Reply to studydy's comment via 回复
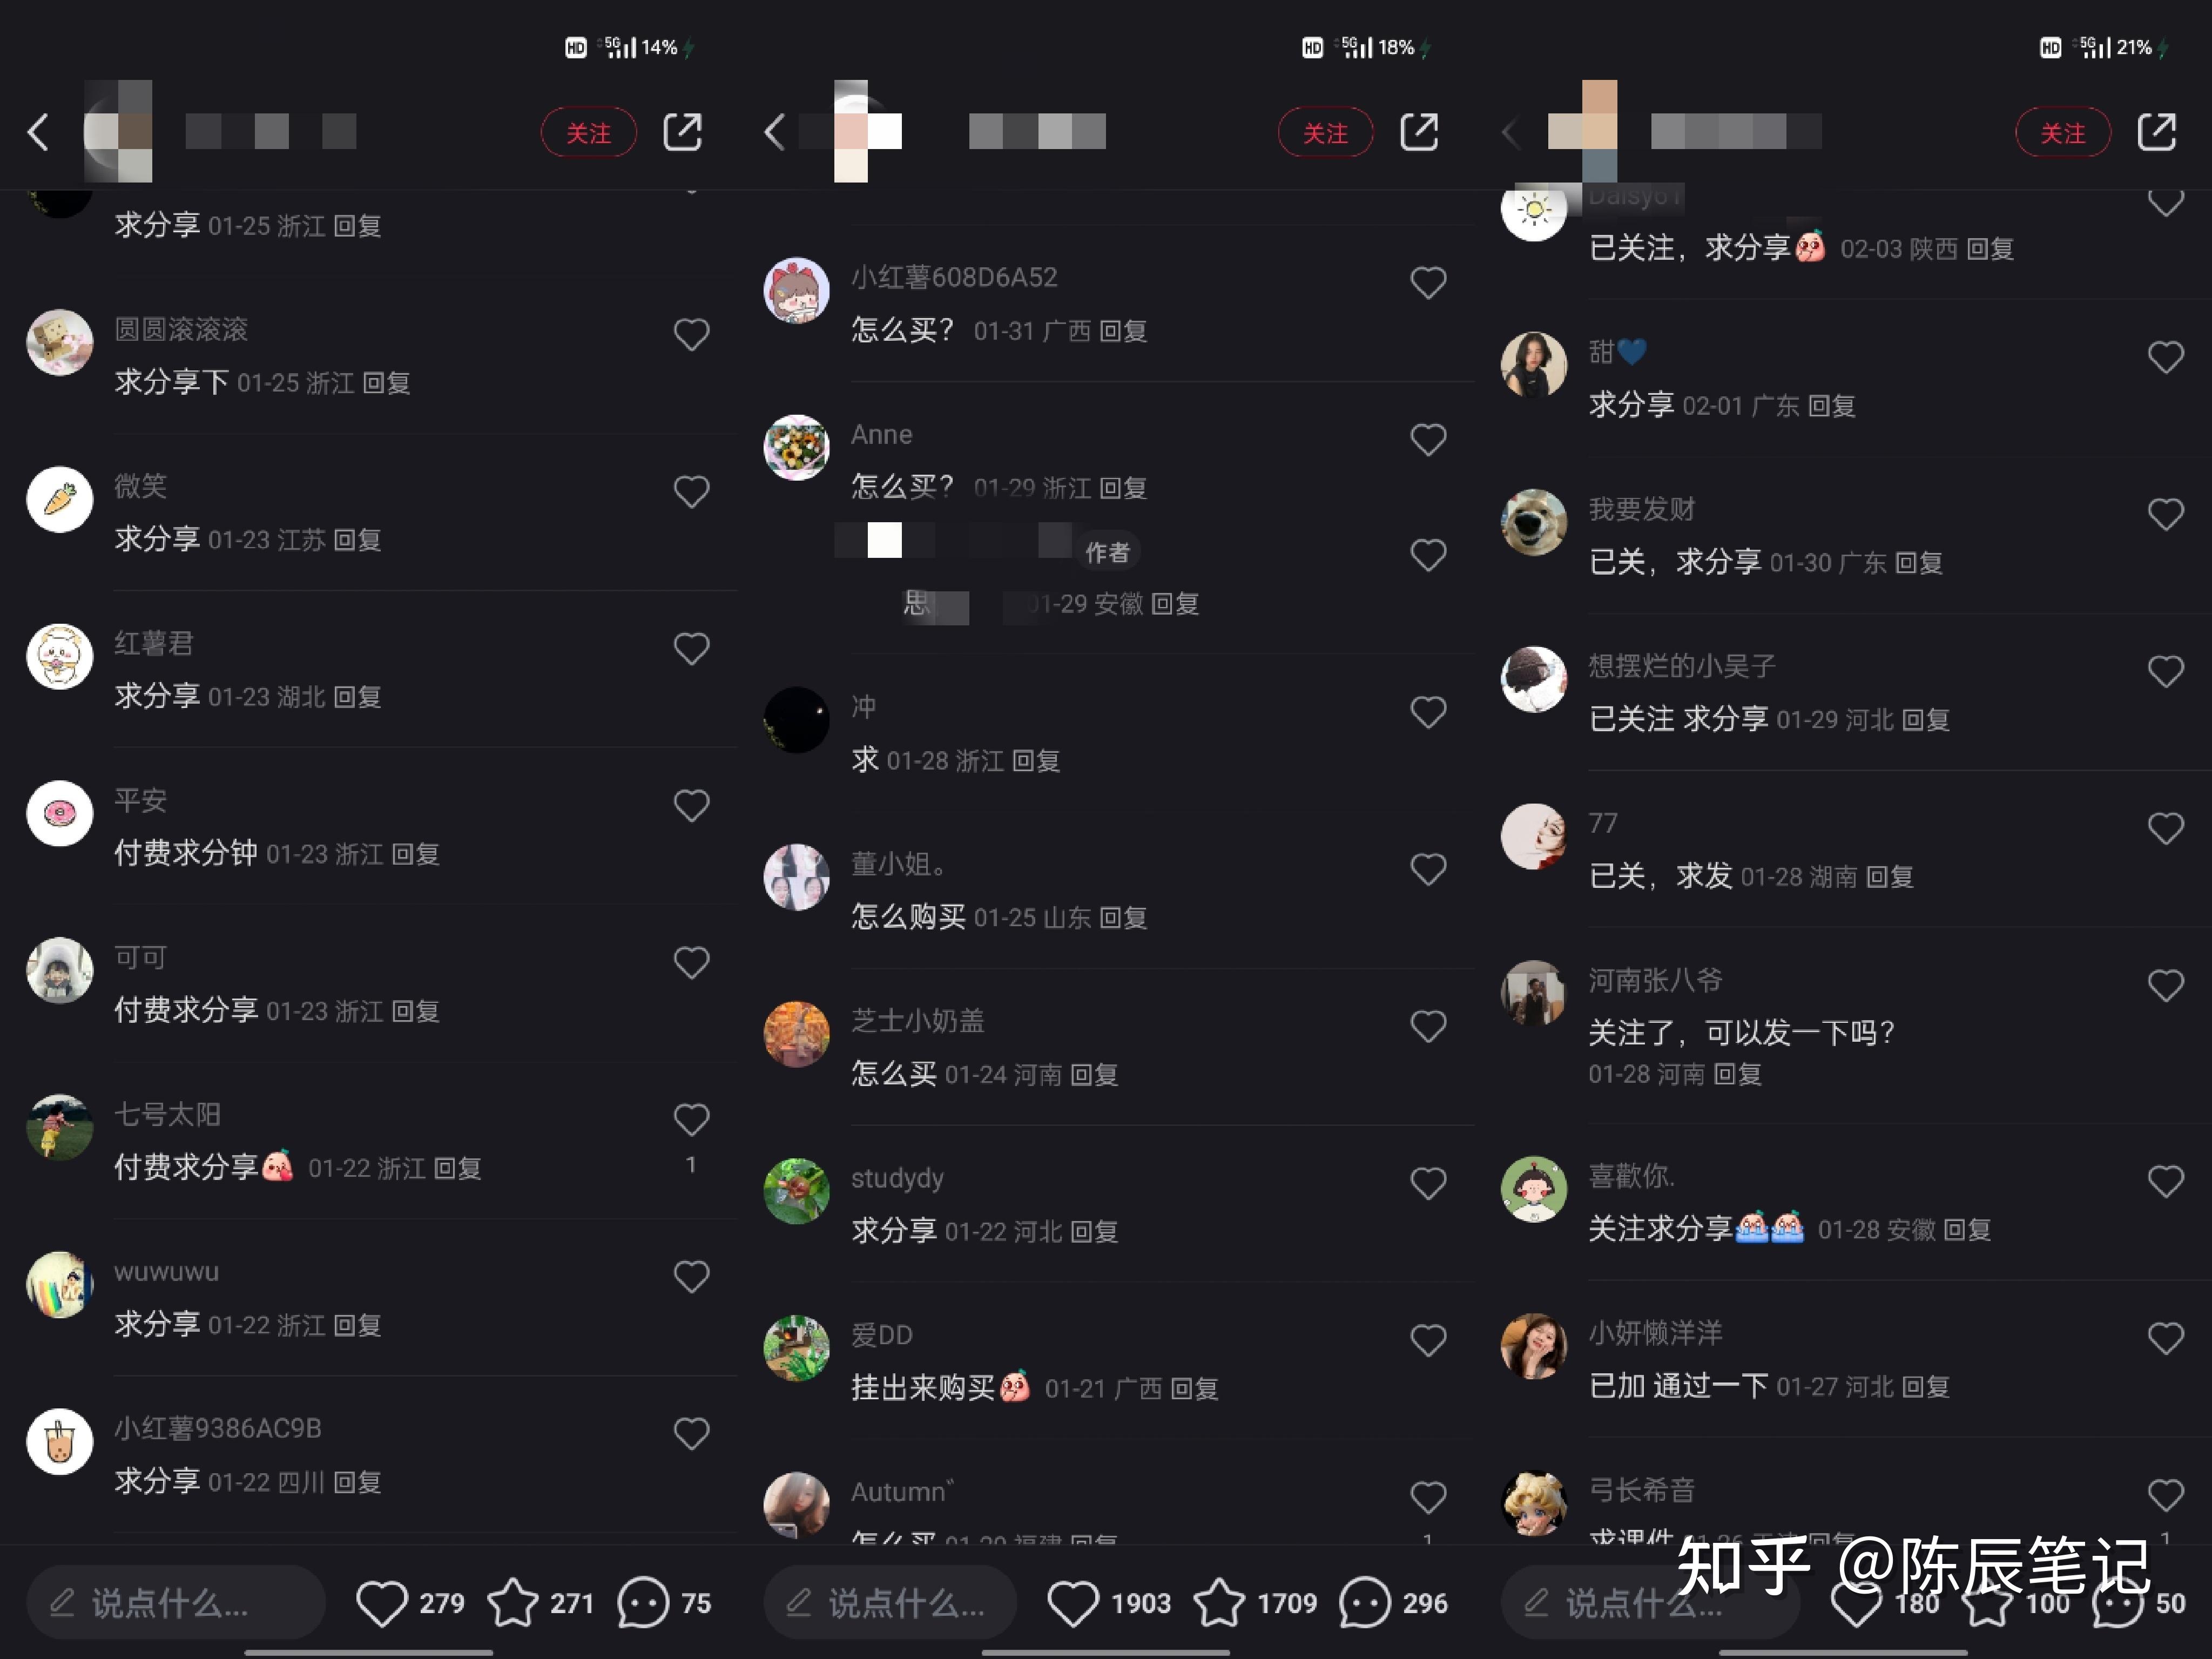 coord(1094,1232)
